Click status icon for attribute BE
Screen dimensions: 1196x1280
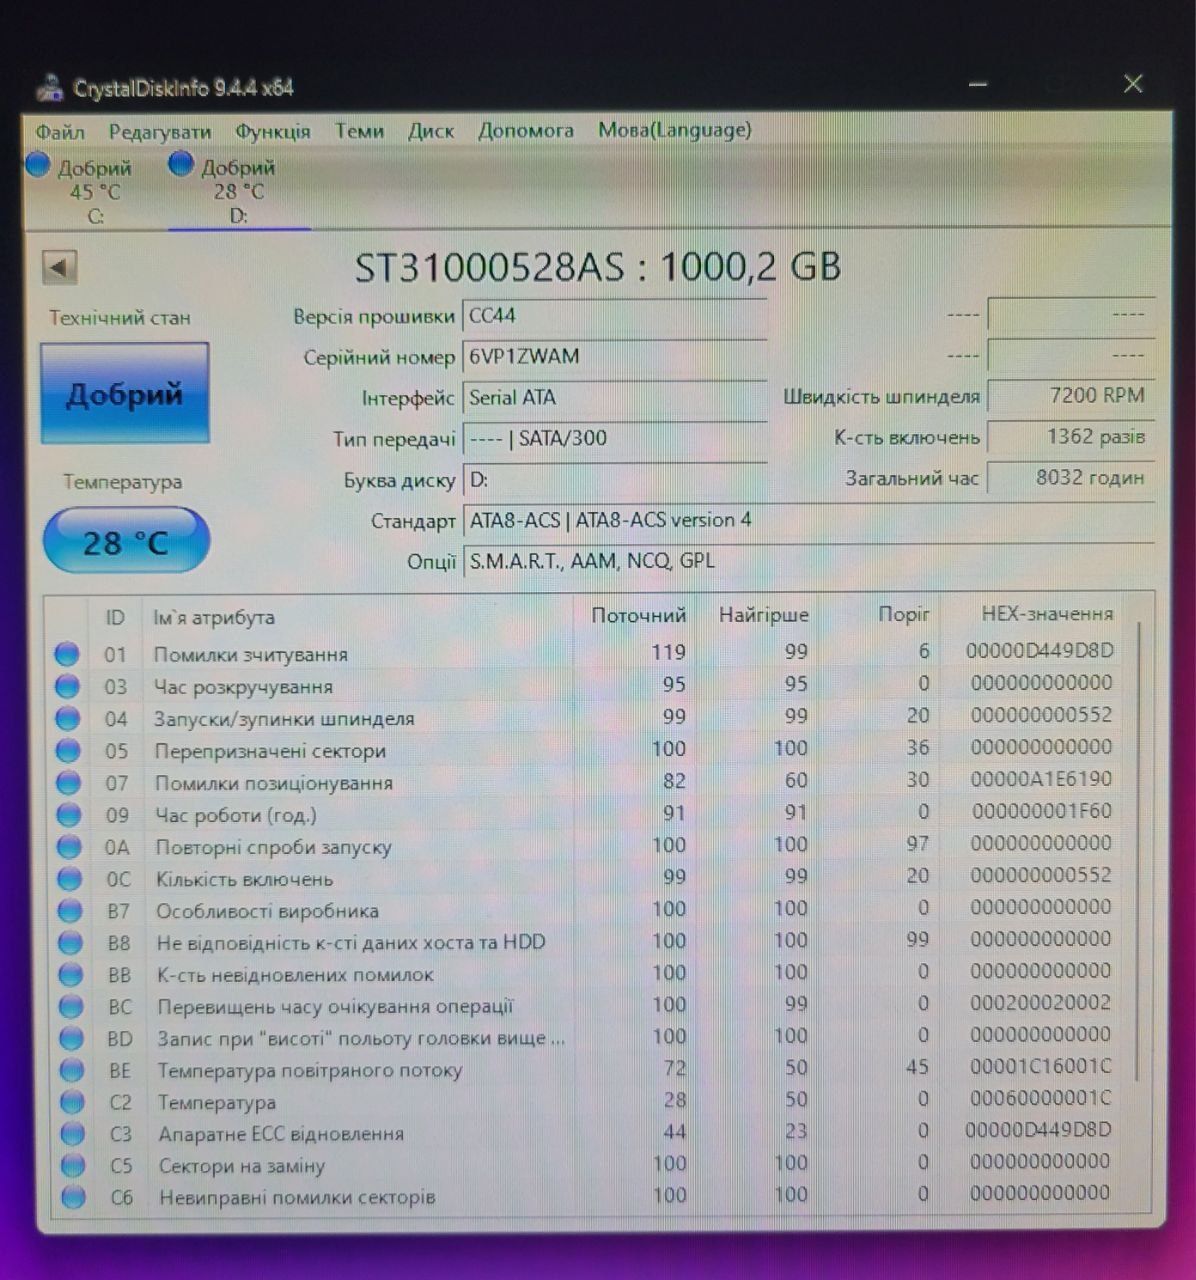pyautogui.click(x=71, y=1070)
